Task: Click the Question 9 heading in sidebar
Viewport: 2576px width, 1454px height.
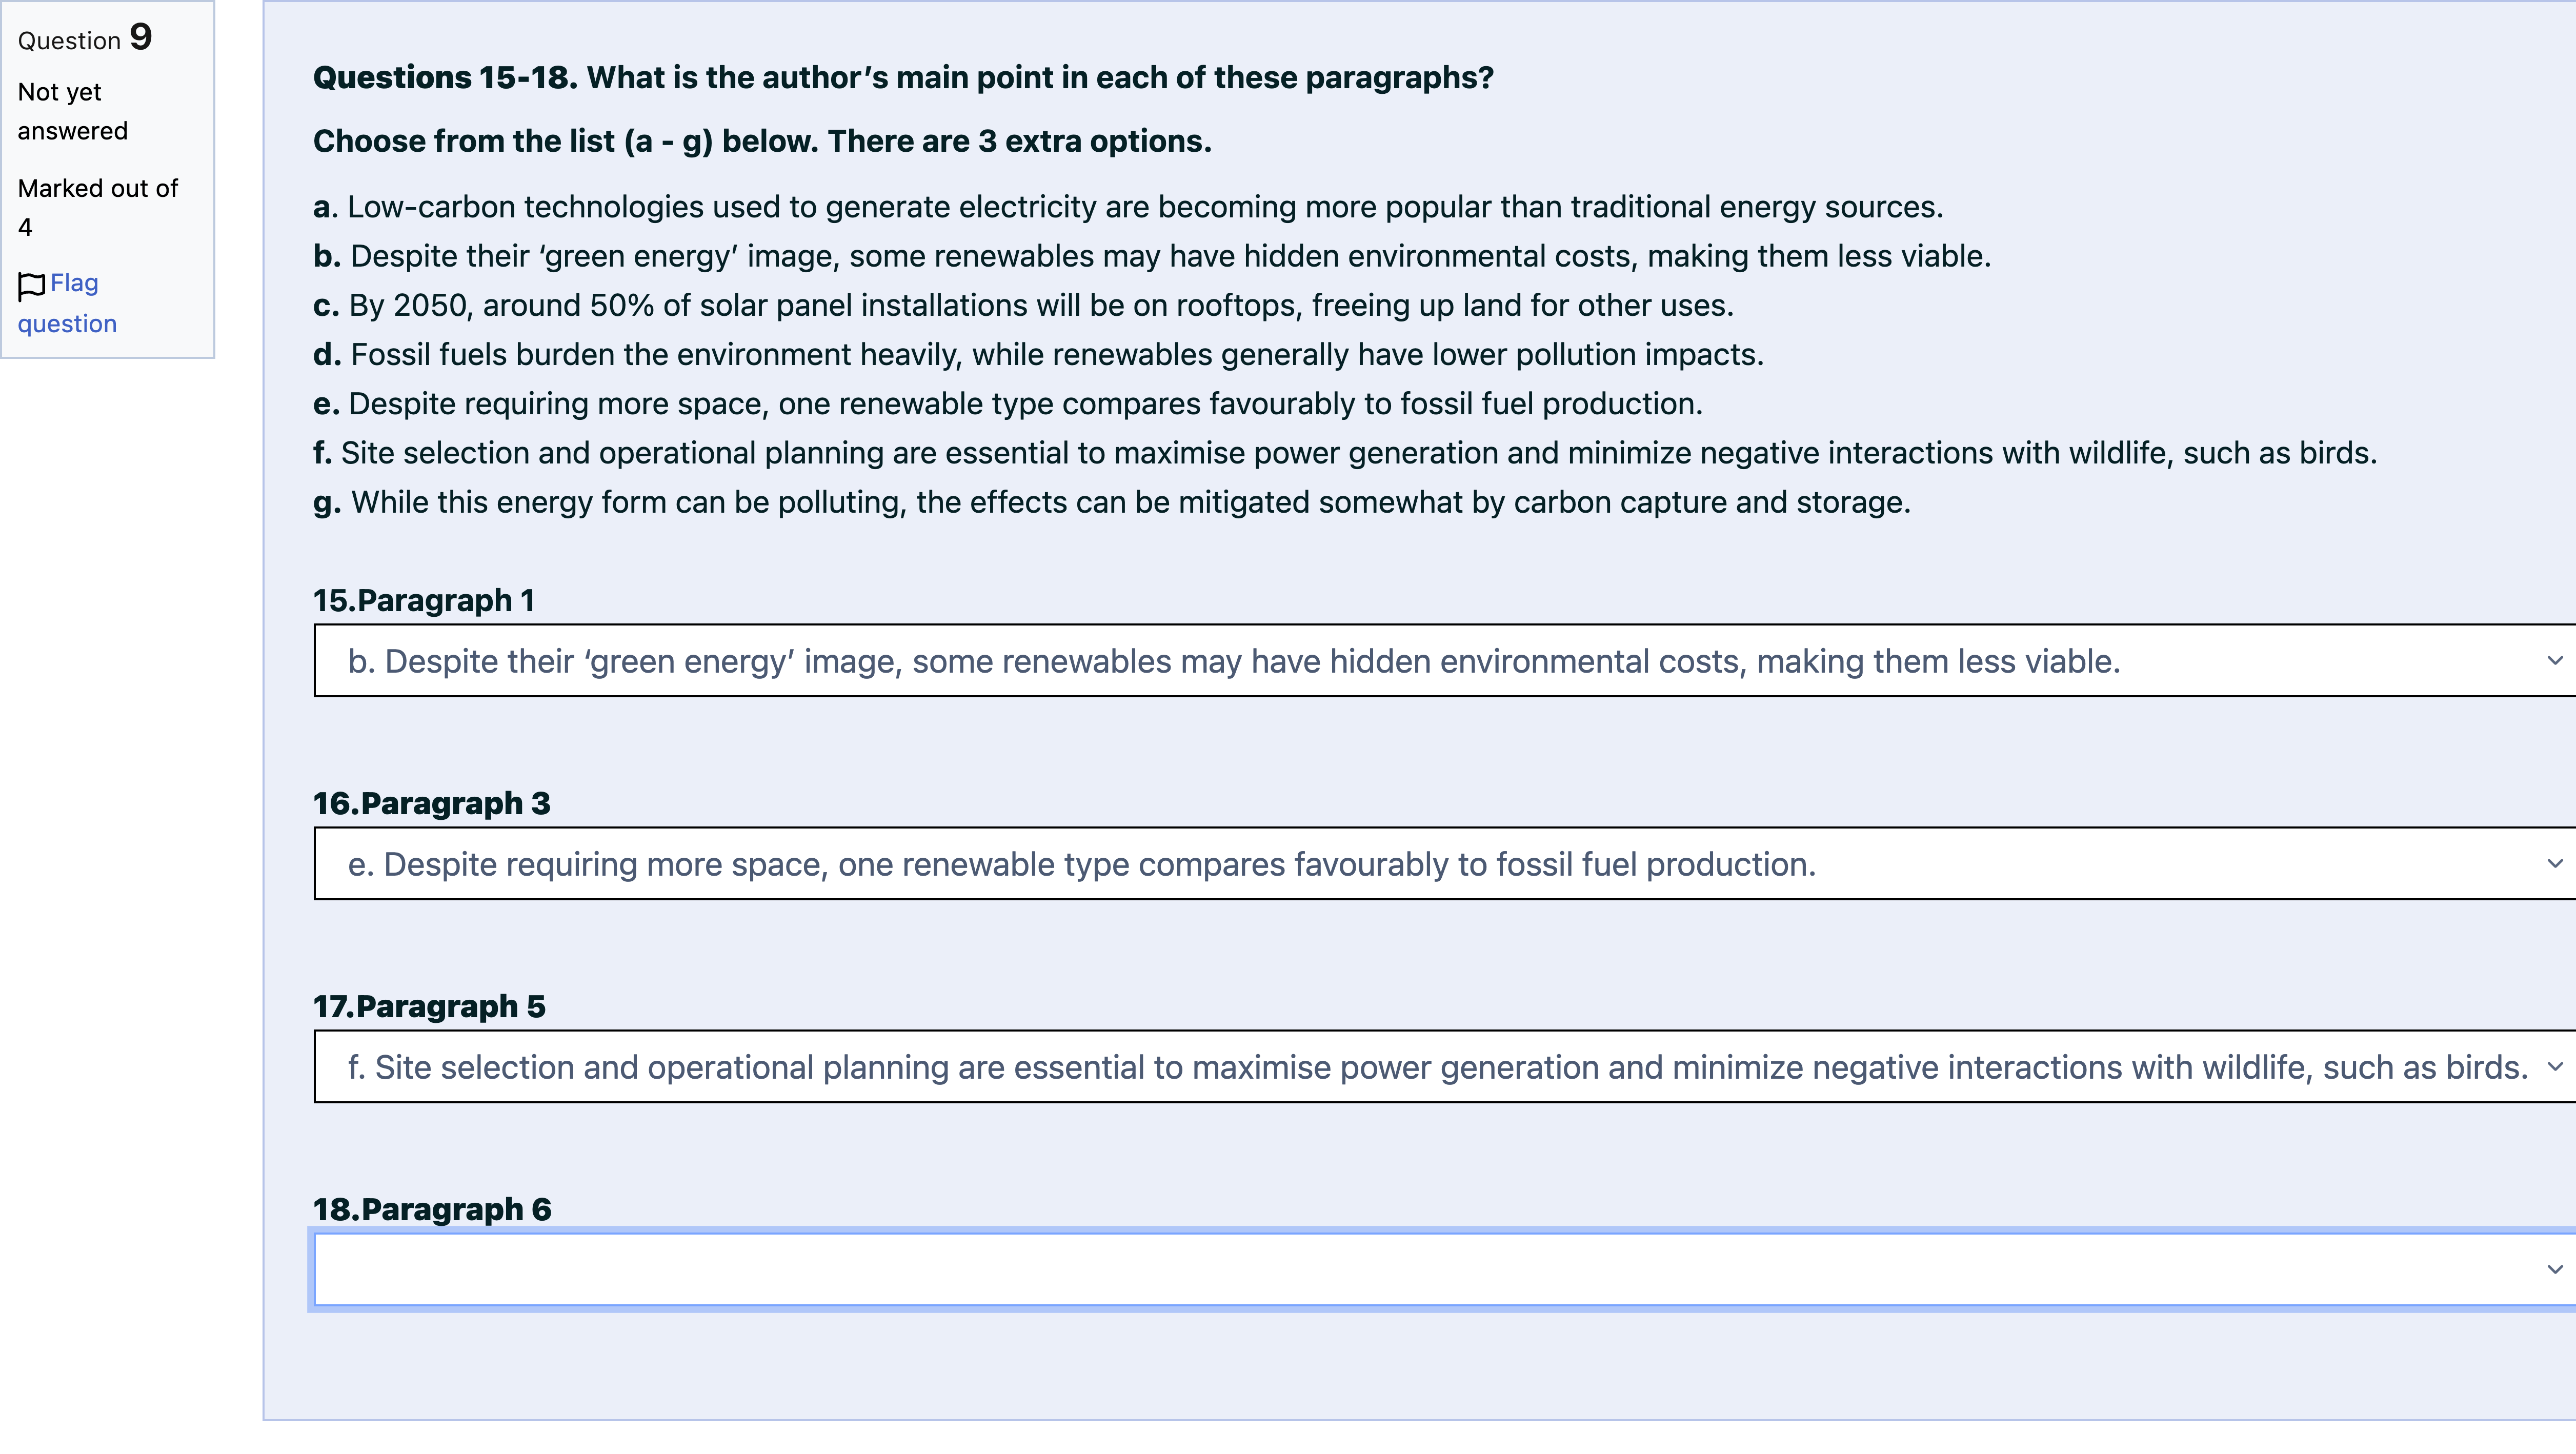Action: click(x=85, y=38)
